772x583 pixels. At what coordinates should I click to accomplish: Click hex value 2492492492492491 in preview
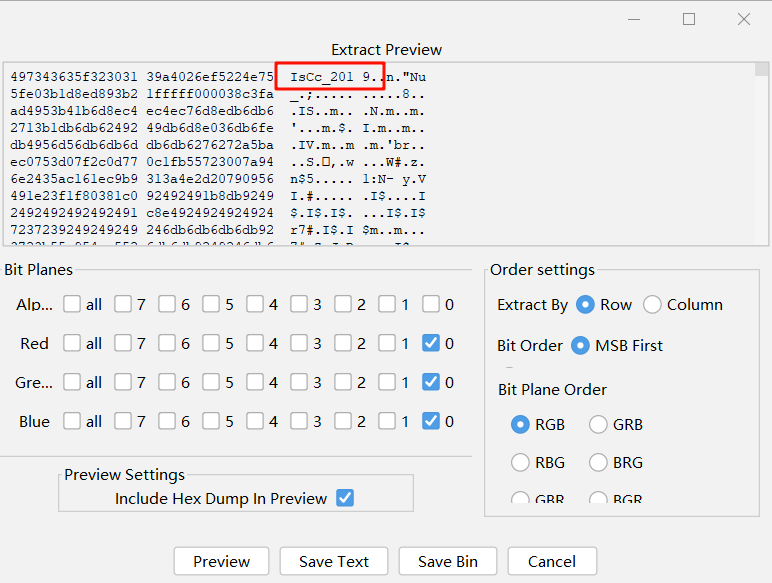(74, 213)
